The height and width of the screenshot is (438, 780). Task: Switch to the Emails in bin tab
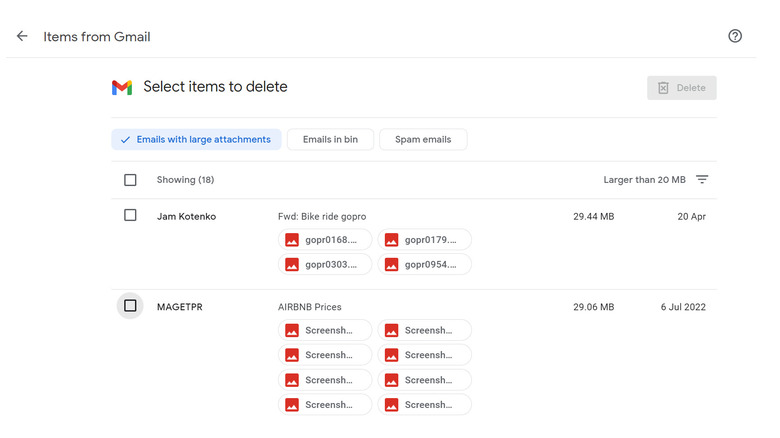coord(330,140)
